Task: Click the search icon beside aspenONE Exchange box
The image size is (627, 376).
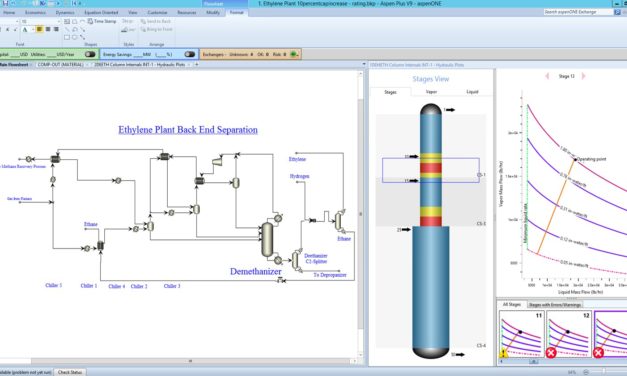Action: tap(617, 12)
